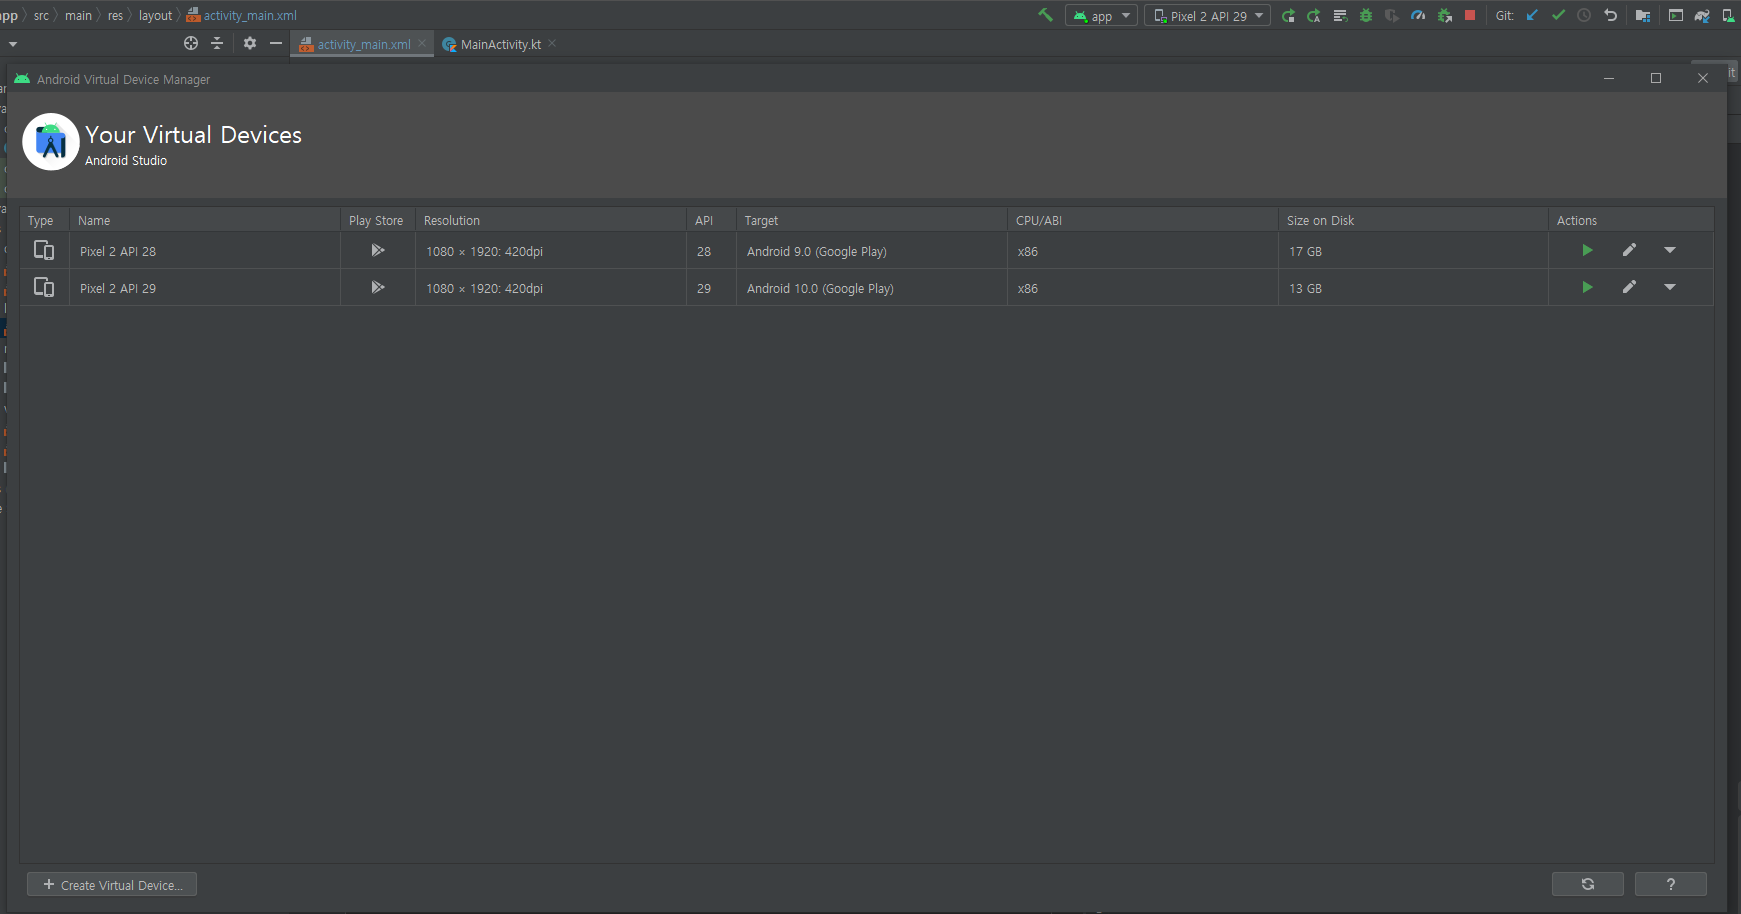This screenshot has width=1741, height=914.
Task: Select the Pixel 2 API 29 row name
Action: pyautogui.click(x=118, y=288)
